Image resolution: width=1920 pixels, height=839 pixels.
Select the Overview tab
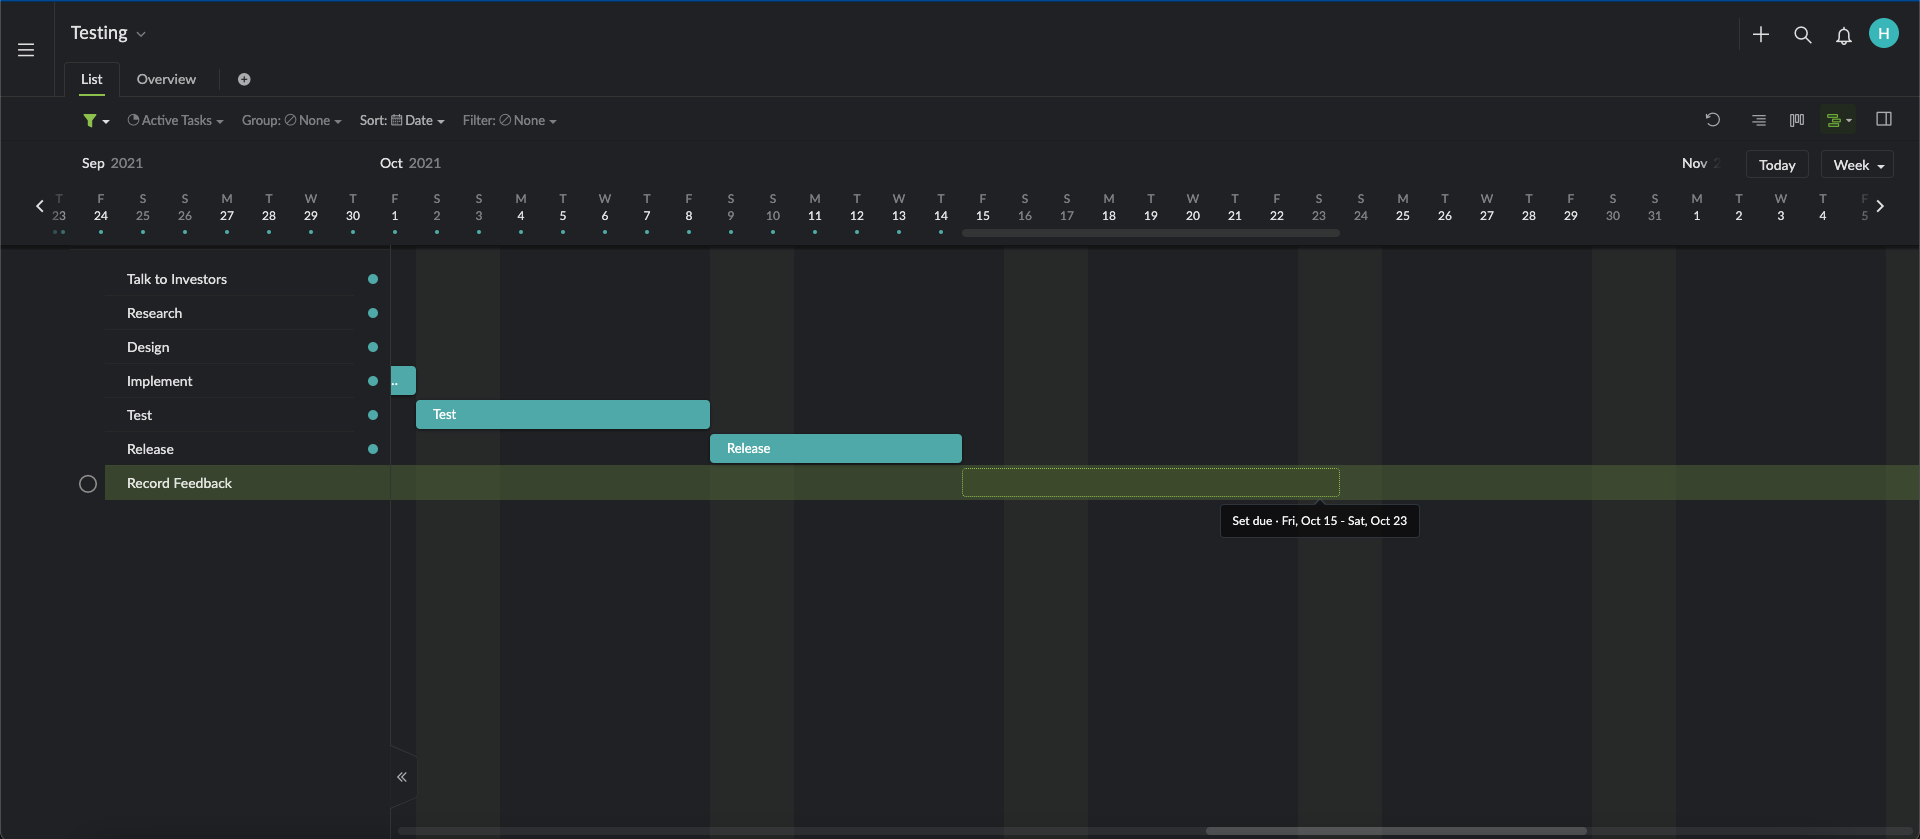[x=166, y=79]
